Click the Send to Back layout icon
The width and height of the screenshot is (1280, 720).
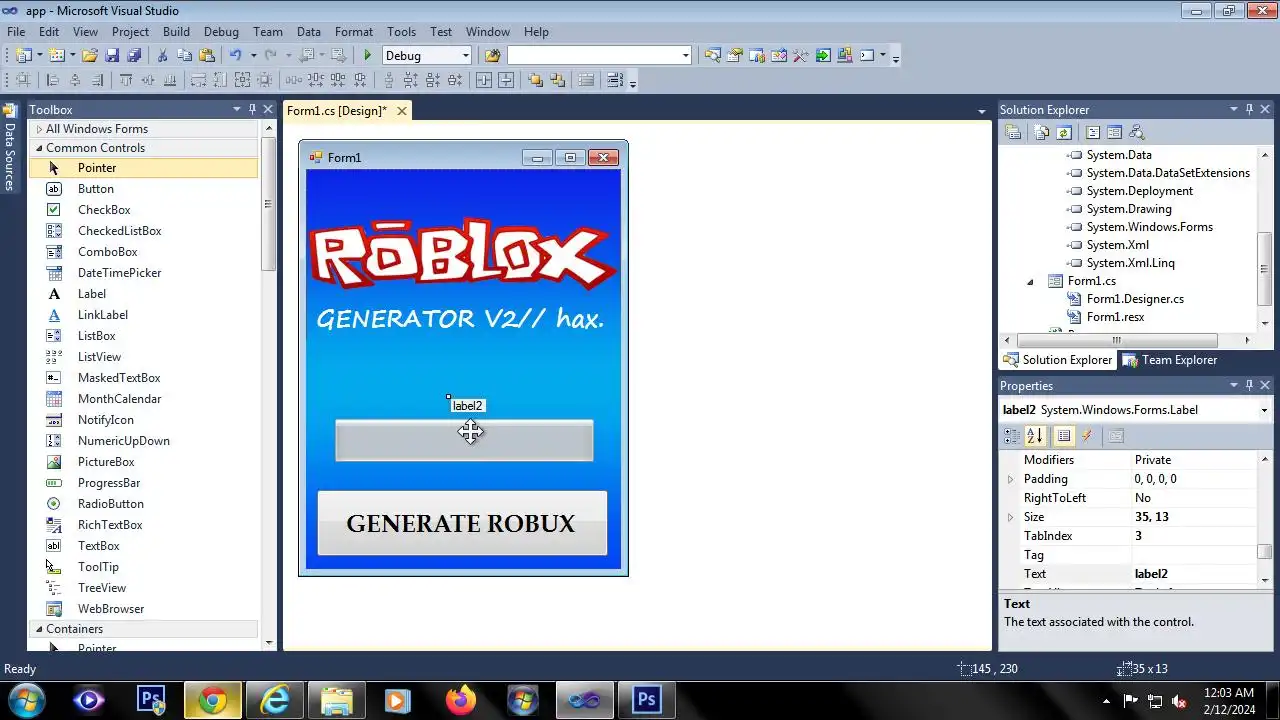point(557,80)
